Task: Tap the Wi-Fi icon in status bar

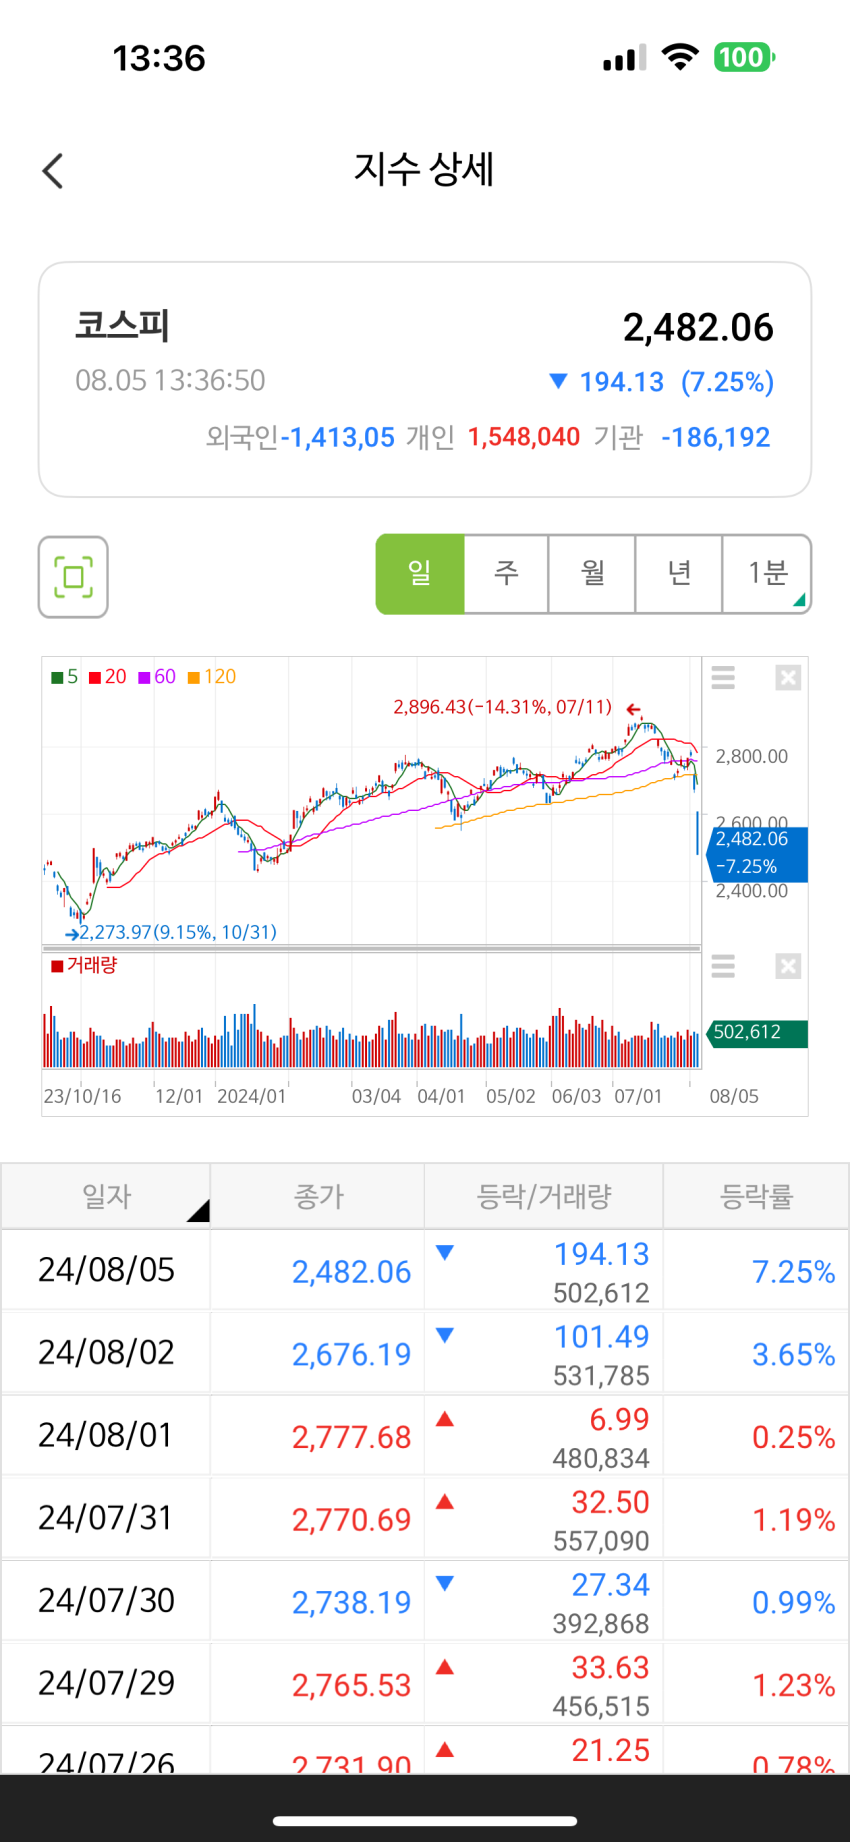Action: tap(680, 57)
